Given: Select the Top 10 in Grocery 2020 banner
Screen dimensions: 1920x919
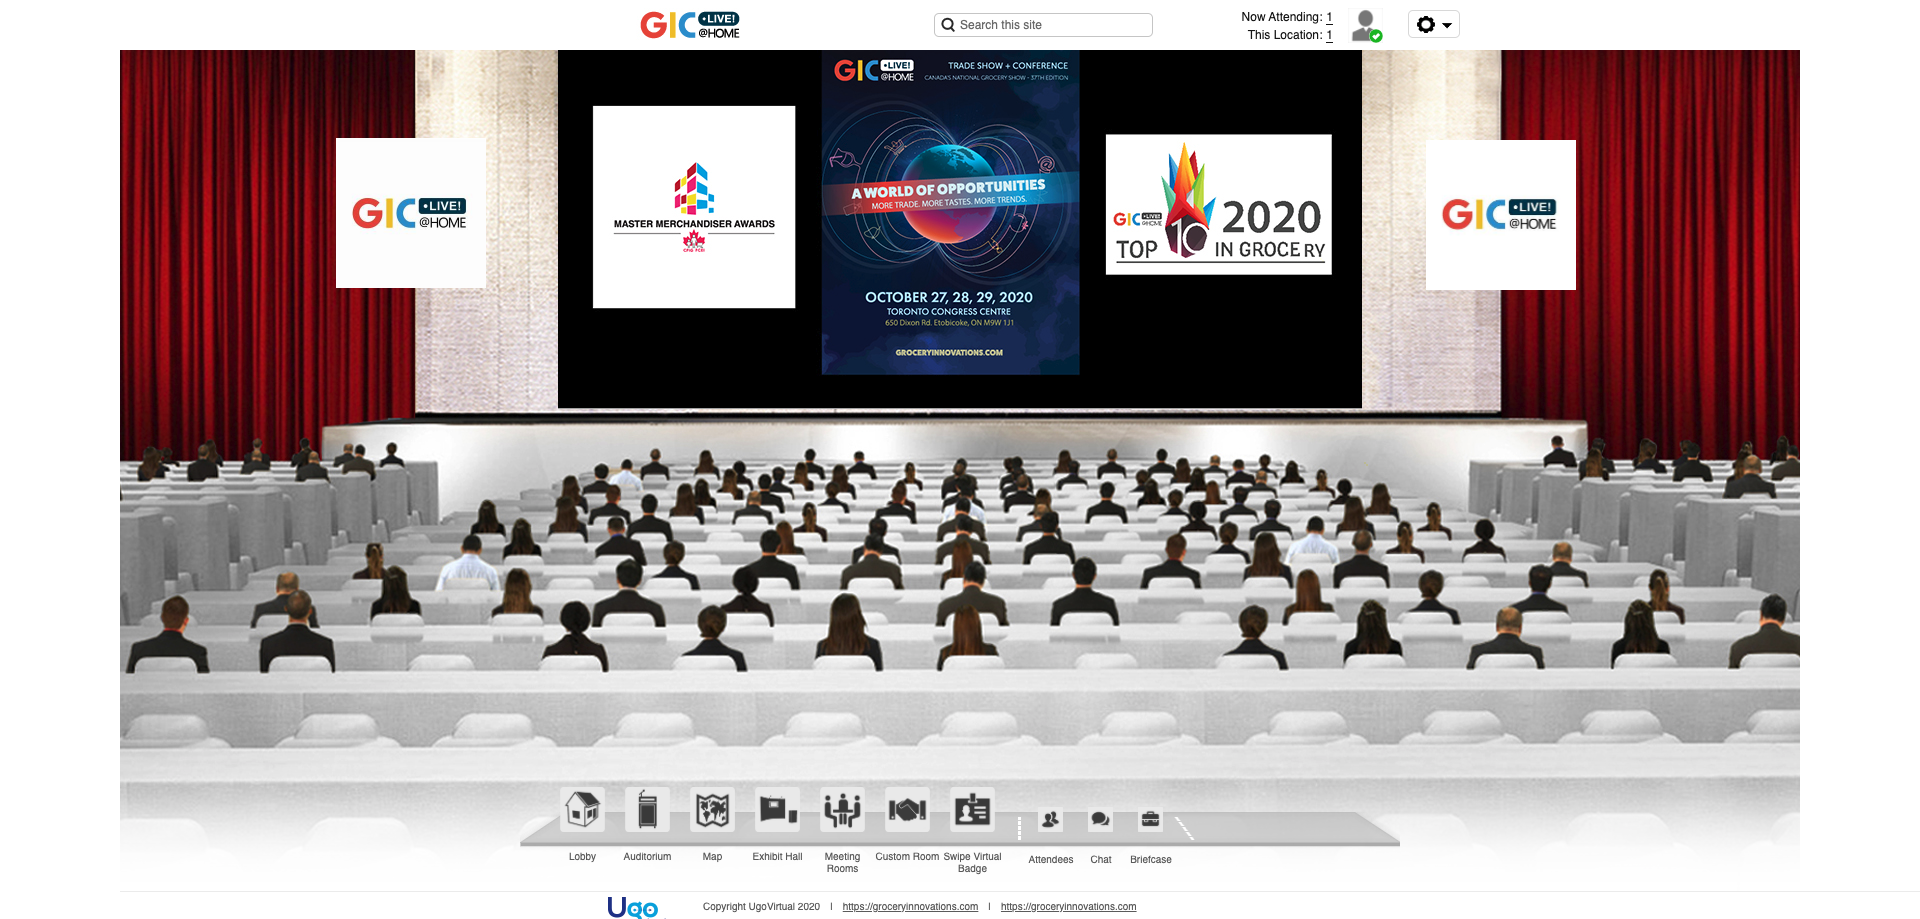Looking at the screenshot, I should click(1218, 205).
